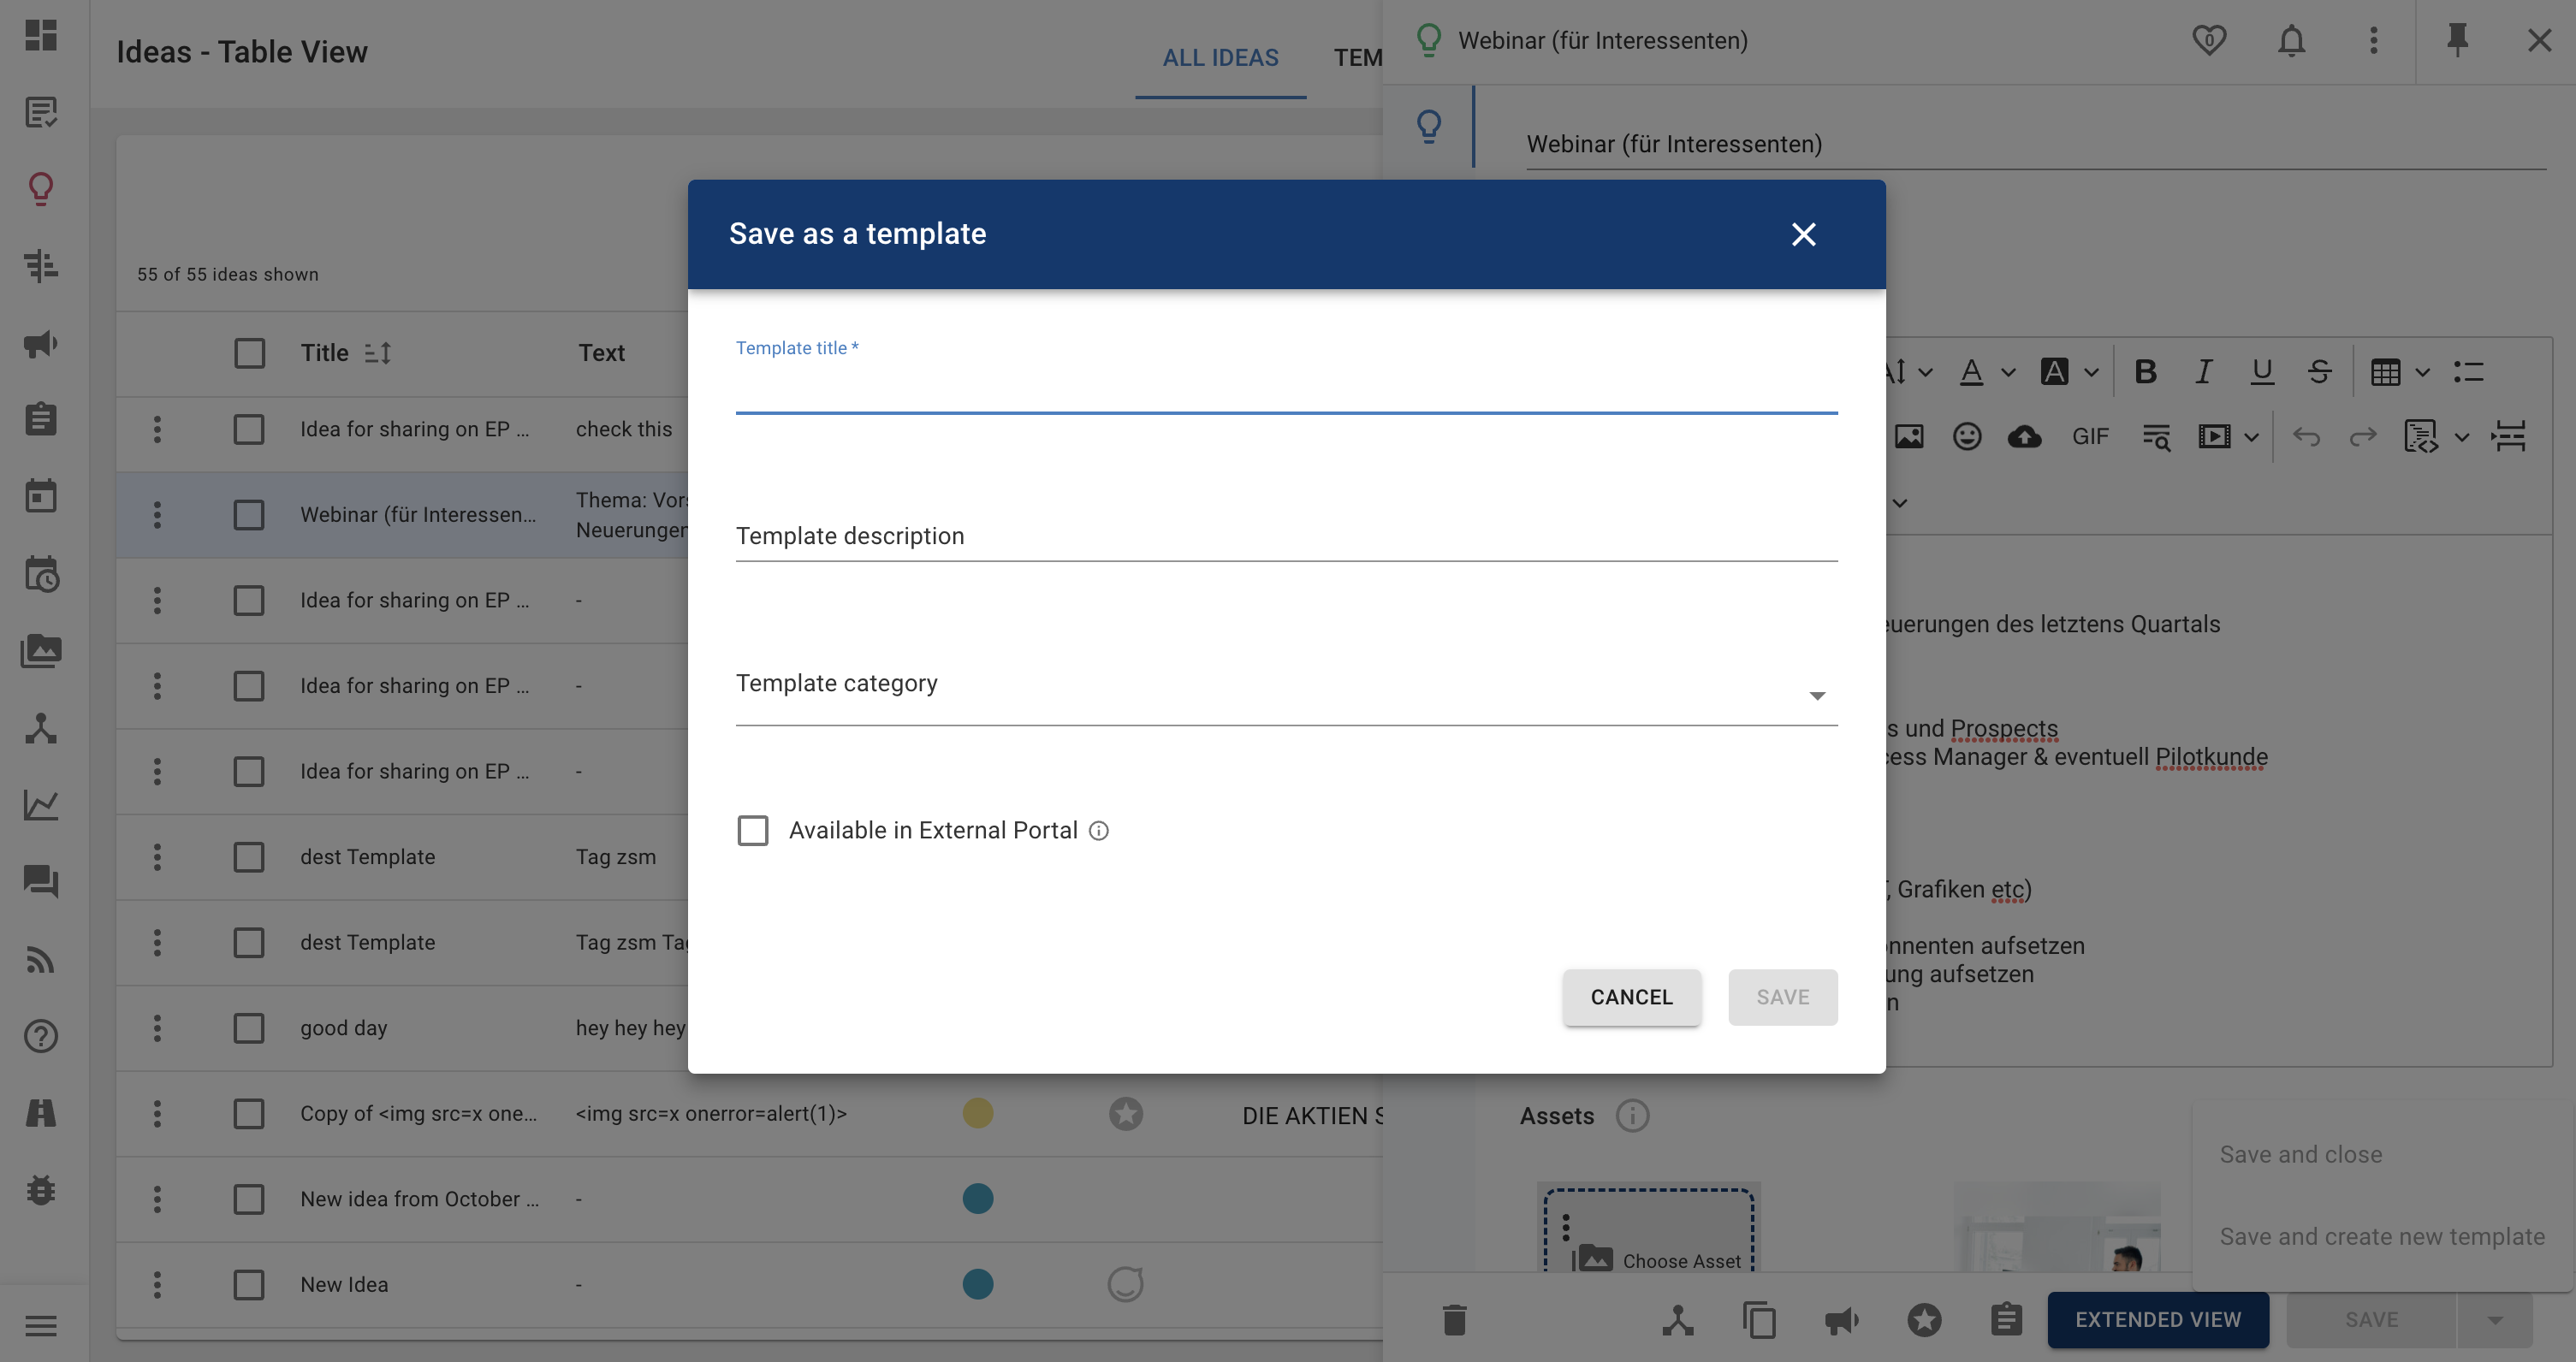Toggle bold formatting in the editor
2576x1362 pixels.
(2145, 372)
